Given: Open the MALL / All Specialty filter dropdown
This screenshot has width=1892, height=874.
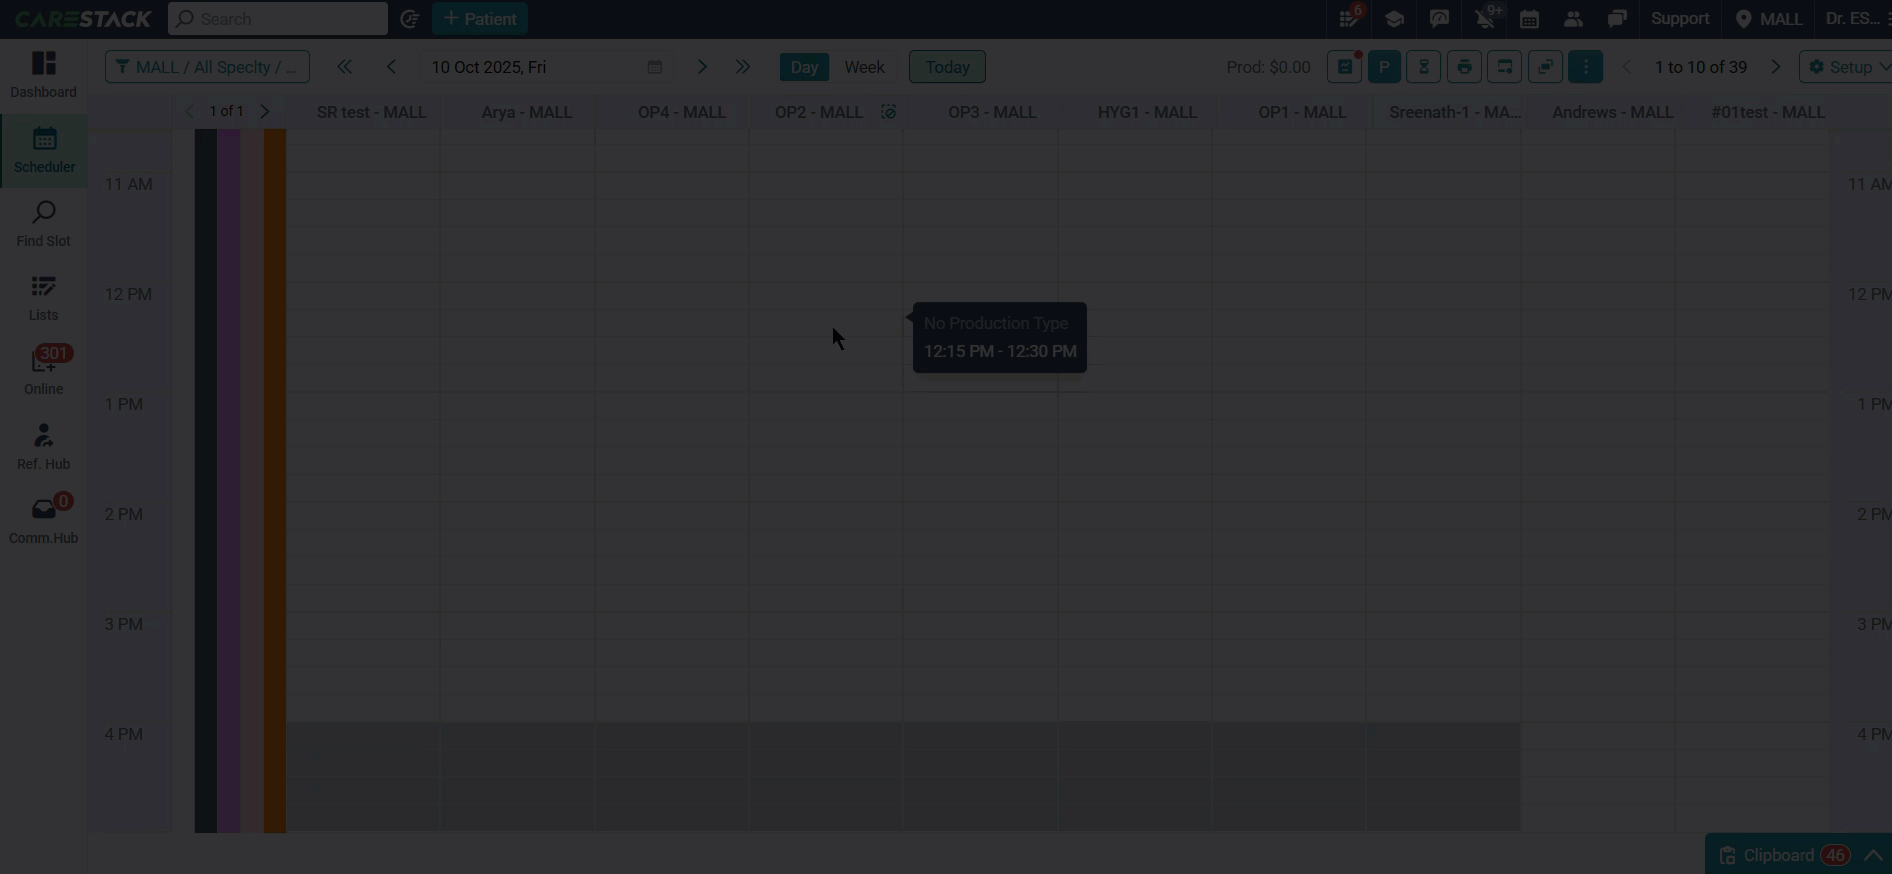Looking at the screenshot, I should [x=207, y=67].
